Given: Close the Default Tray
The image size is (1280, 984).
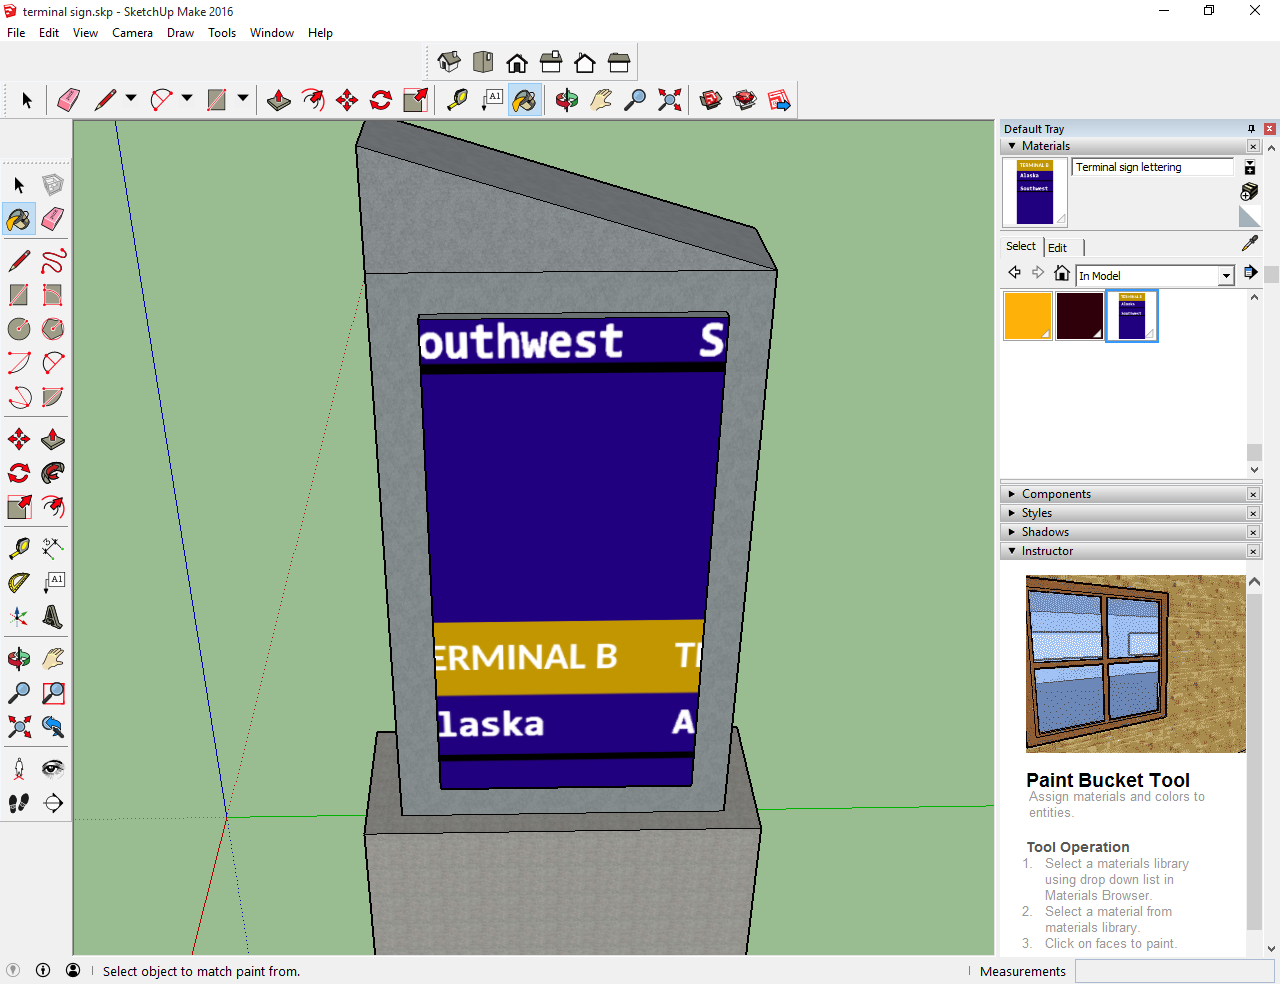Looking at the screenshot, I should [1270, 129].
